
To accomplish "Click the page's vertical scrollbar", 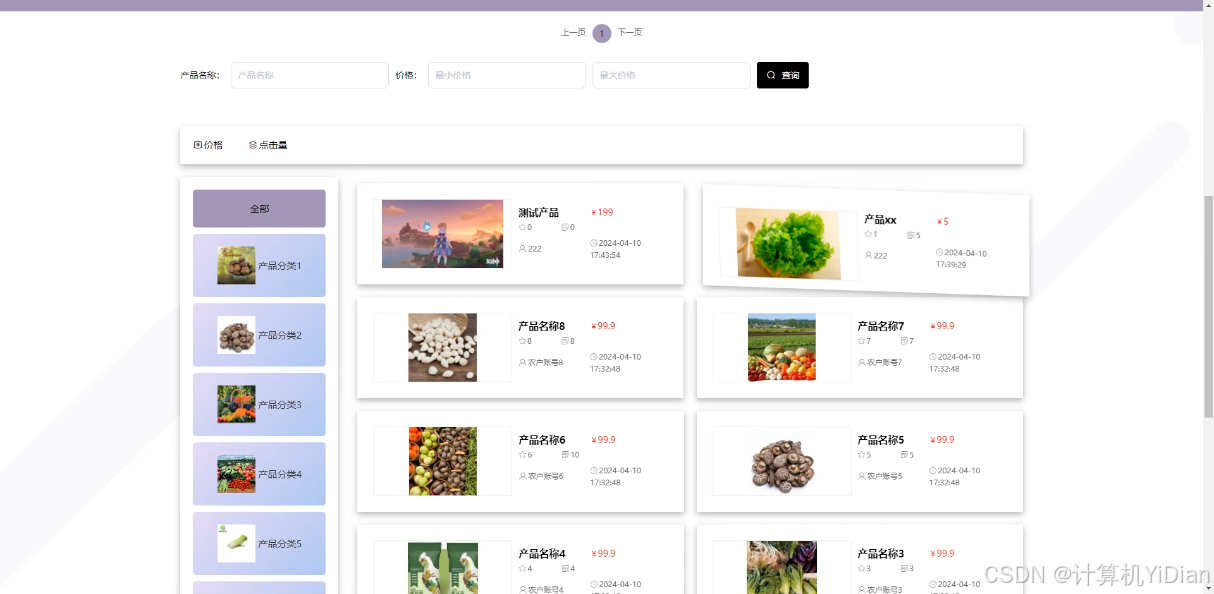I will (1208, 305).
